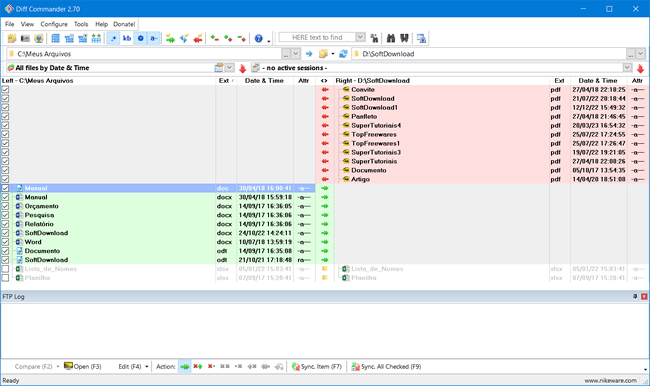Pin the FTP Log panel
The height and width of the screenshot is (386, 650).
click(635, 296)
